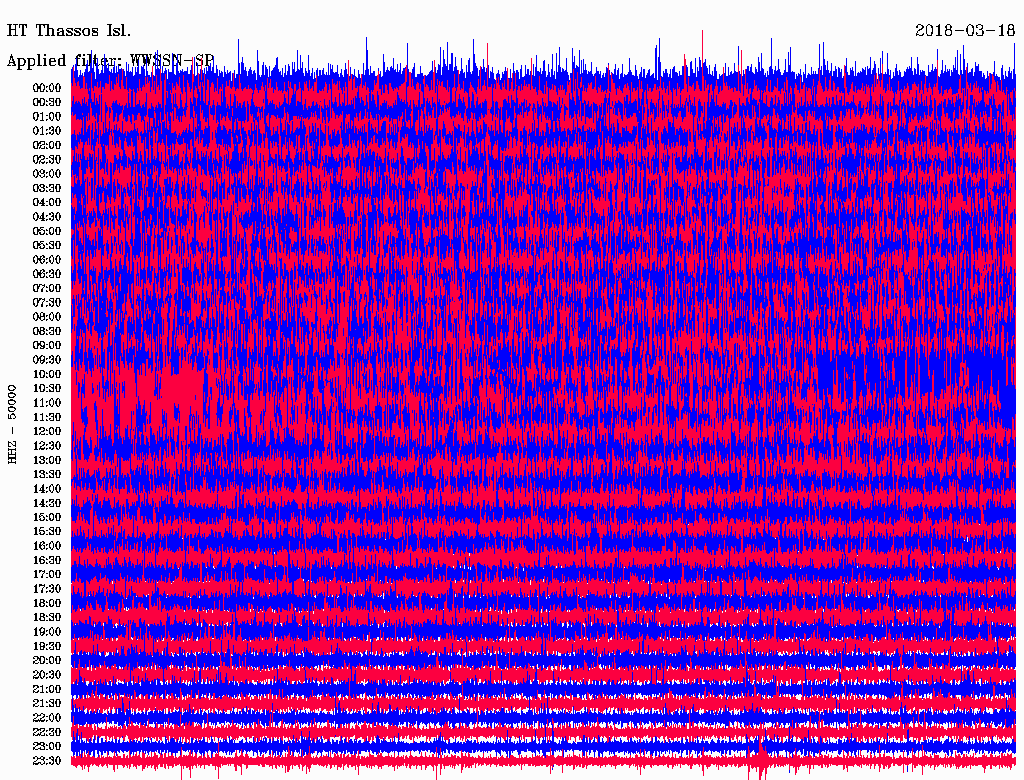Select the 05:30 time label

click(47, 245)
